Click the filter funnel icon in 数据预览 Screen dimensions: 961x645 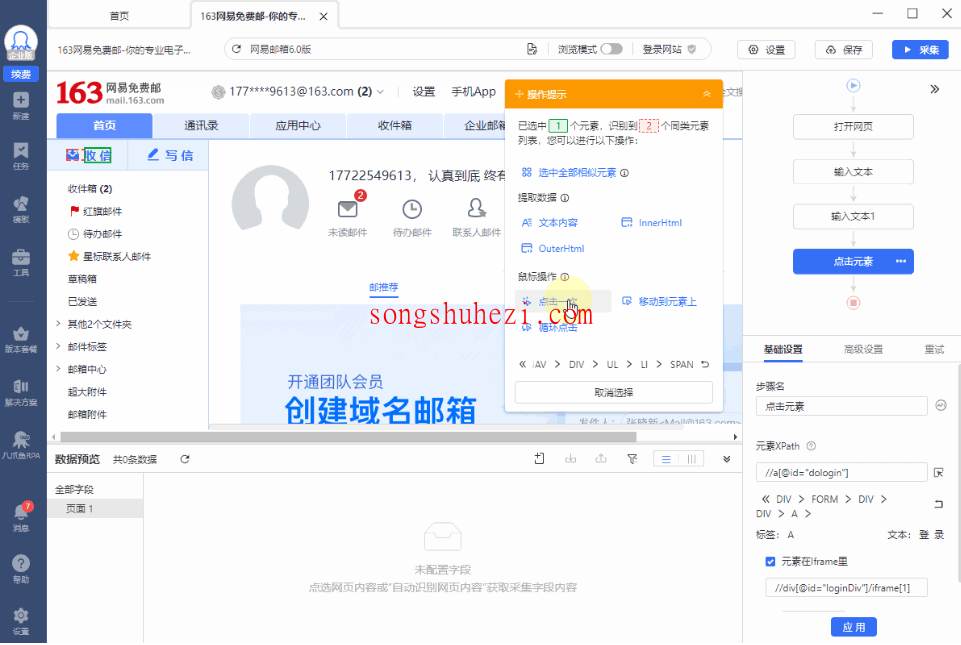point(632,459)
